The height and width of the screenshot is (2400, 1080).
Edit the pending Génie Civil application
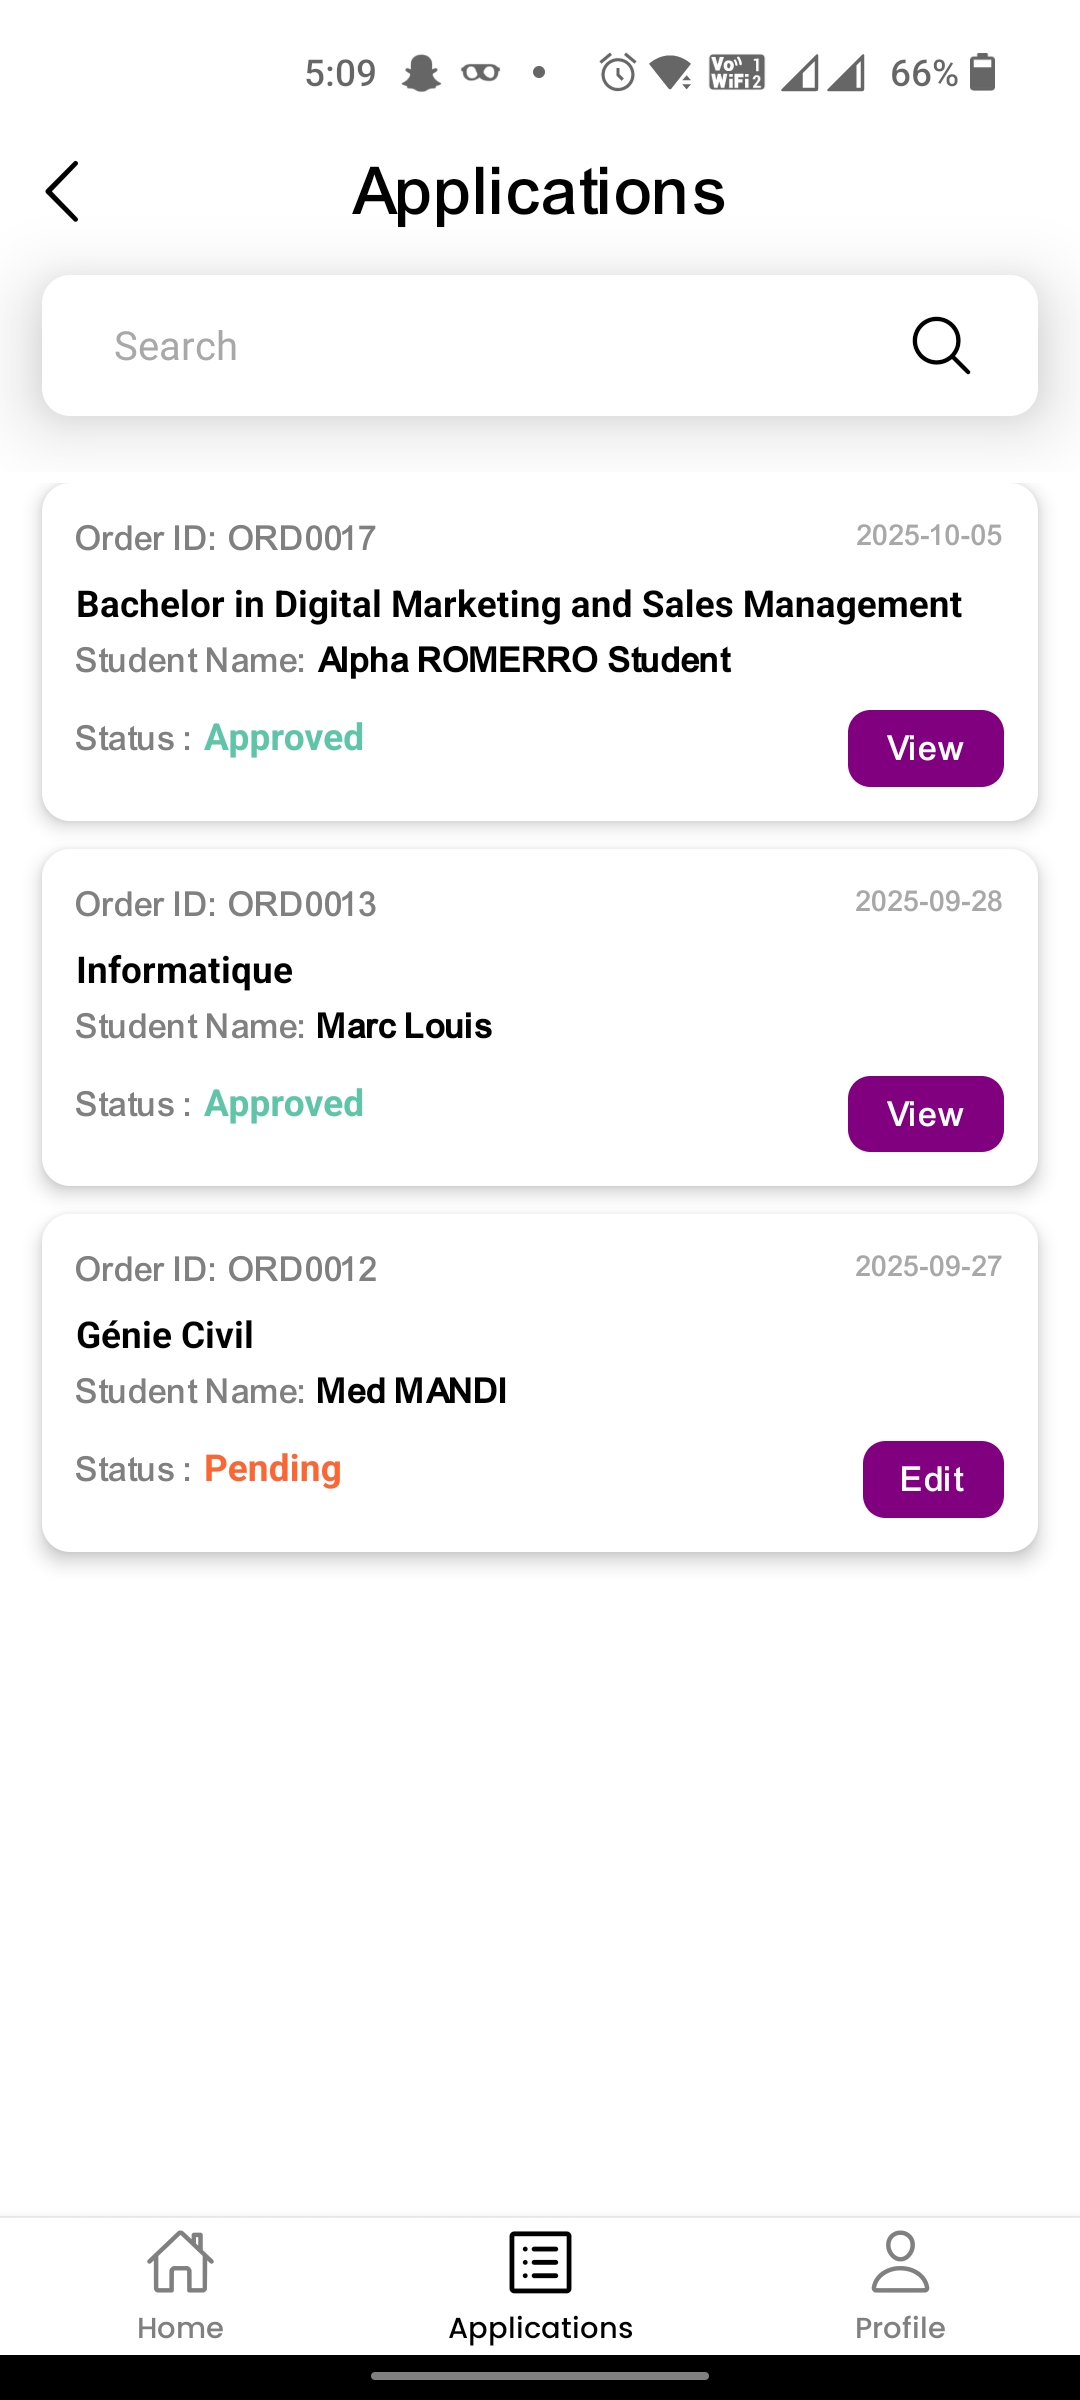(932, 1479)
